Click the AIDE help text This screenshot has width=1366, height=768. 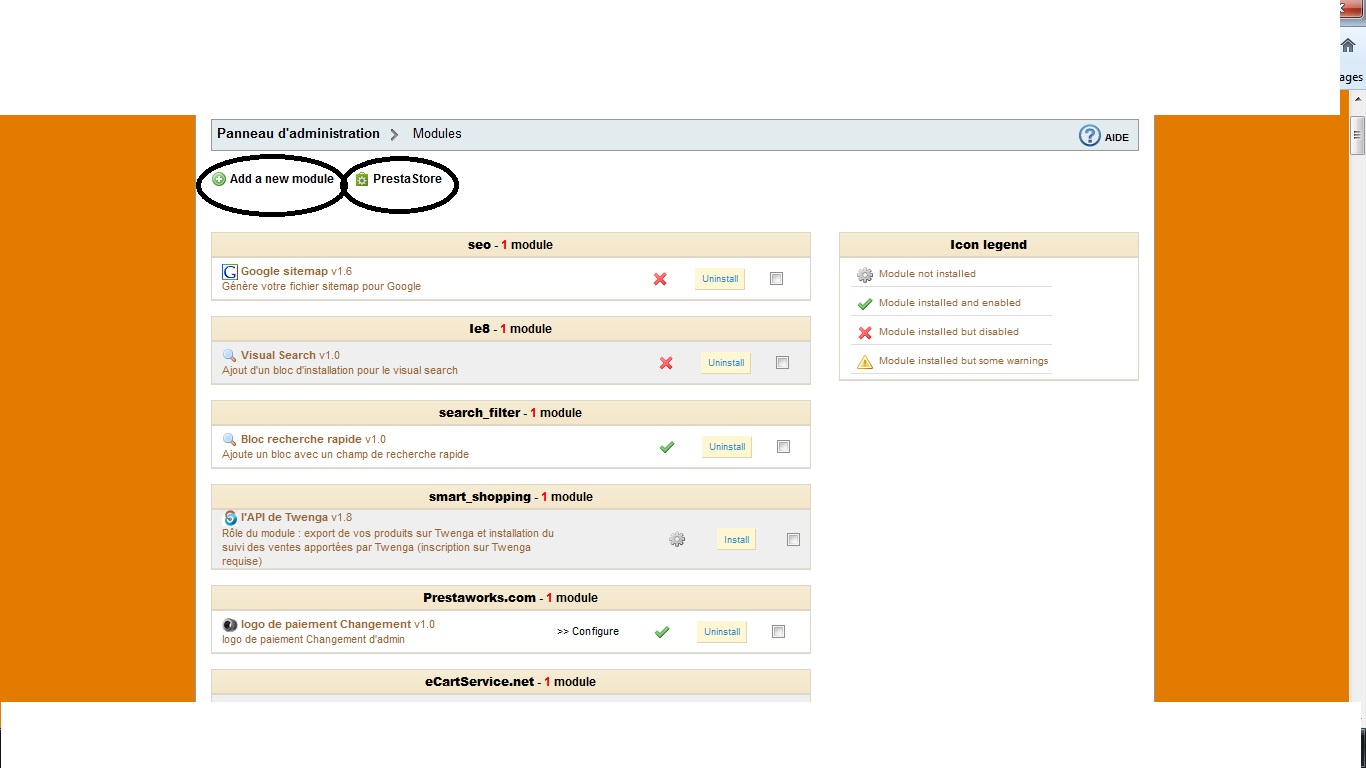click(x=1117, y=138)
